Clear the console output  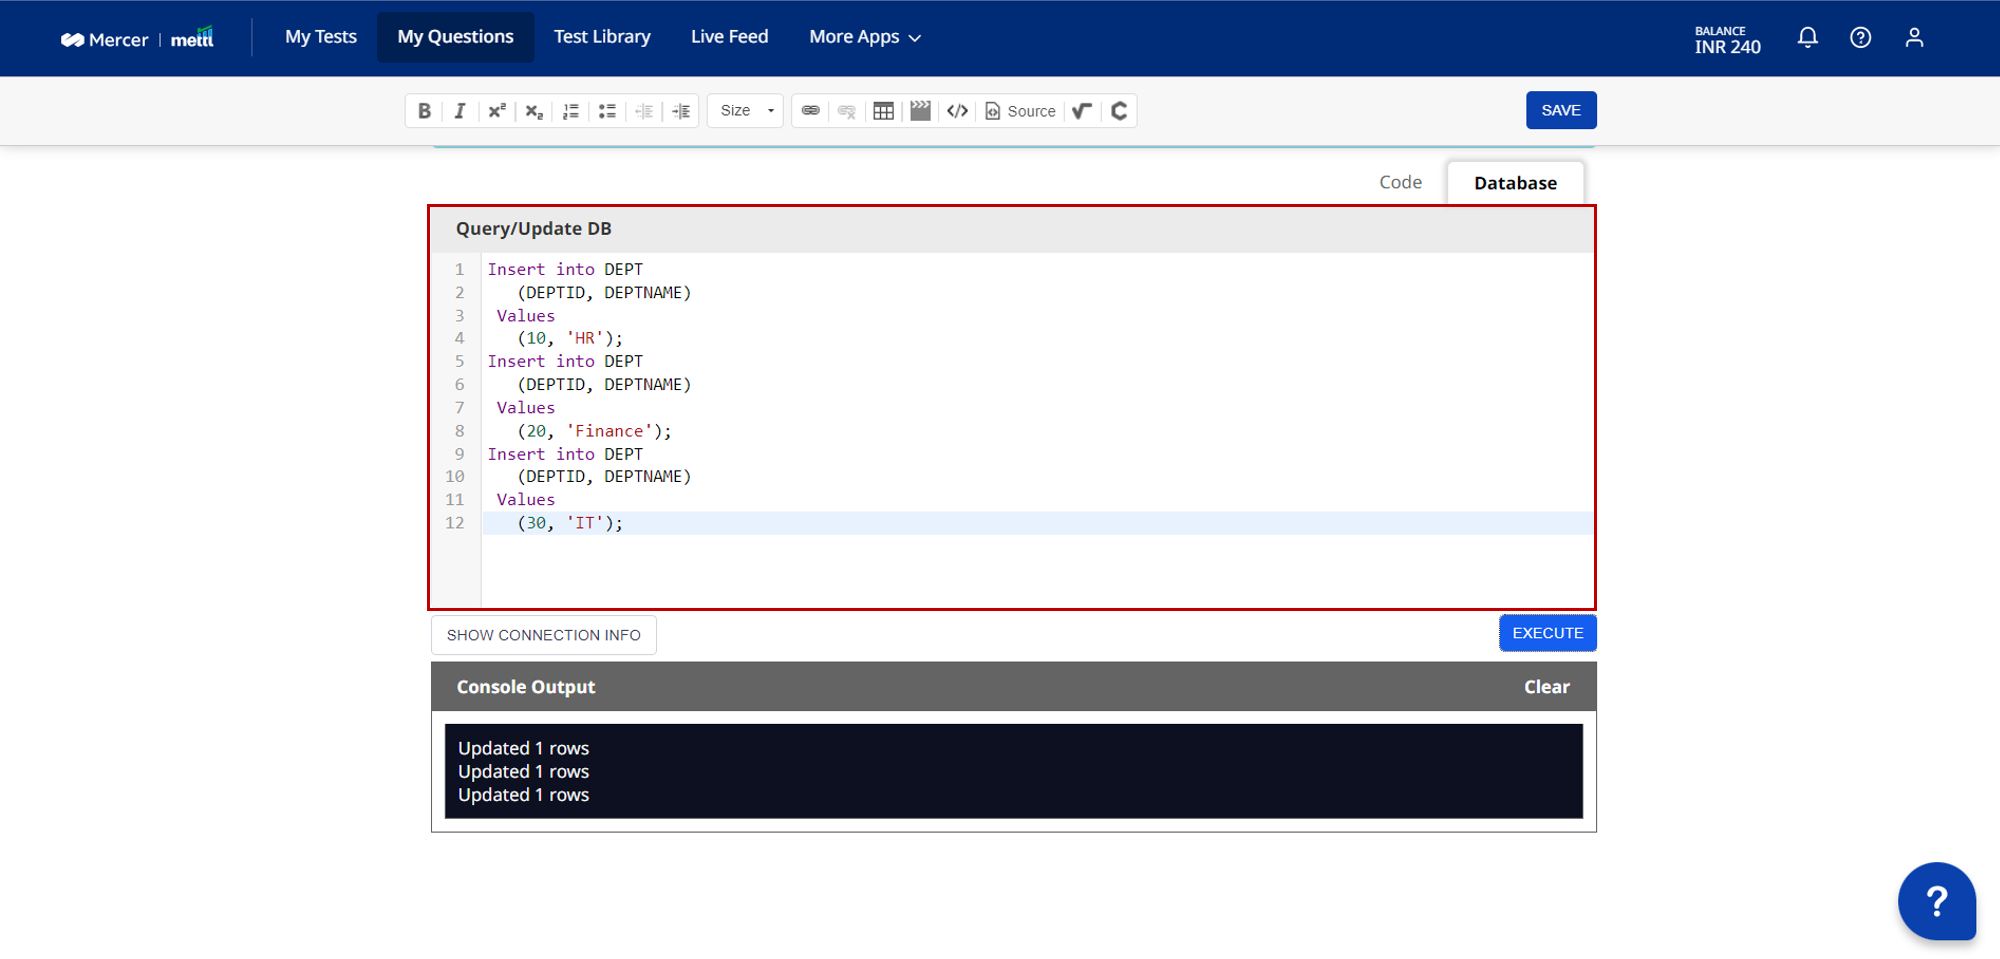pos(1547,687)
